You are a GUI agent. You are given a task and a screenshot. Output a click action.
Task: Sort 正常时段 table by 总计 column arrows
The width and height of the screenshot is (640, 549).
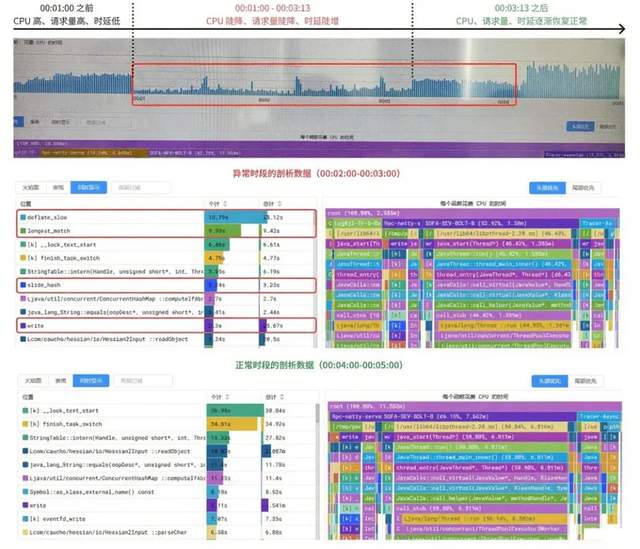coord(282,397)
